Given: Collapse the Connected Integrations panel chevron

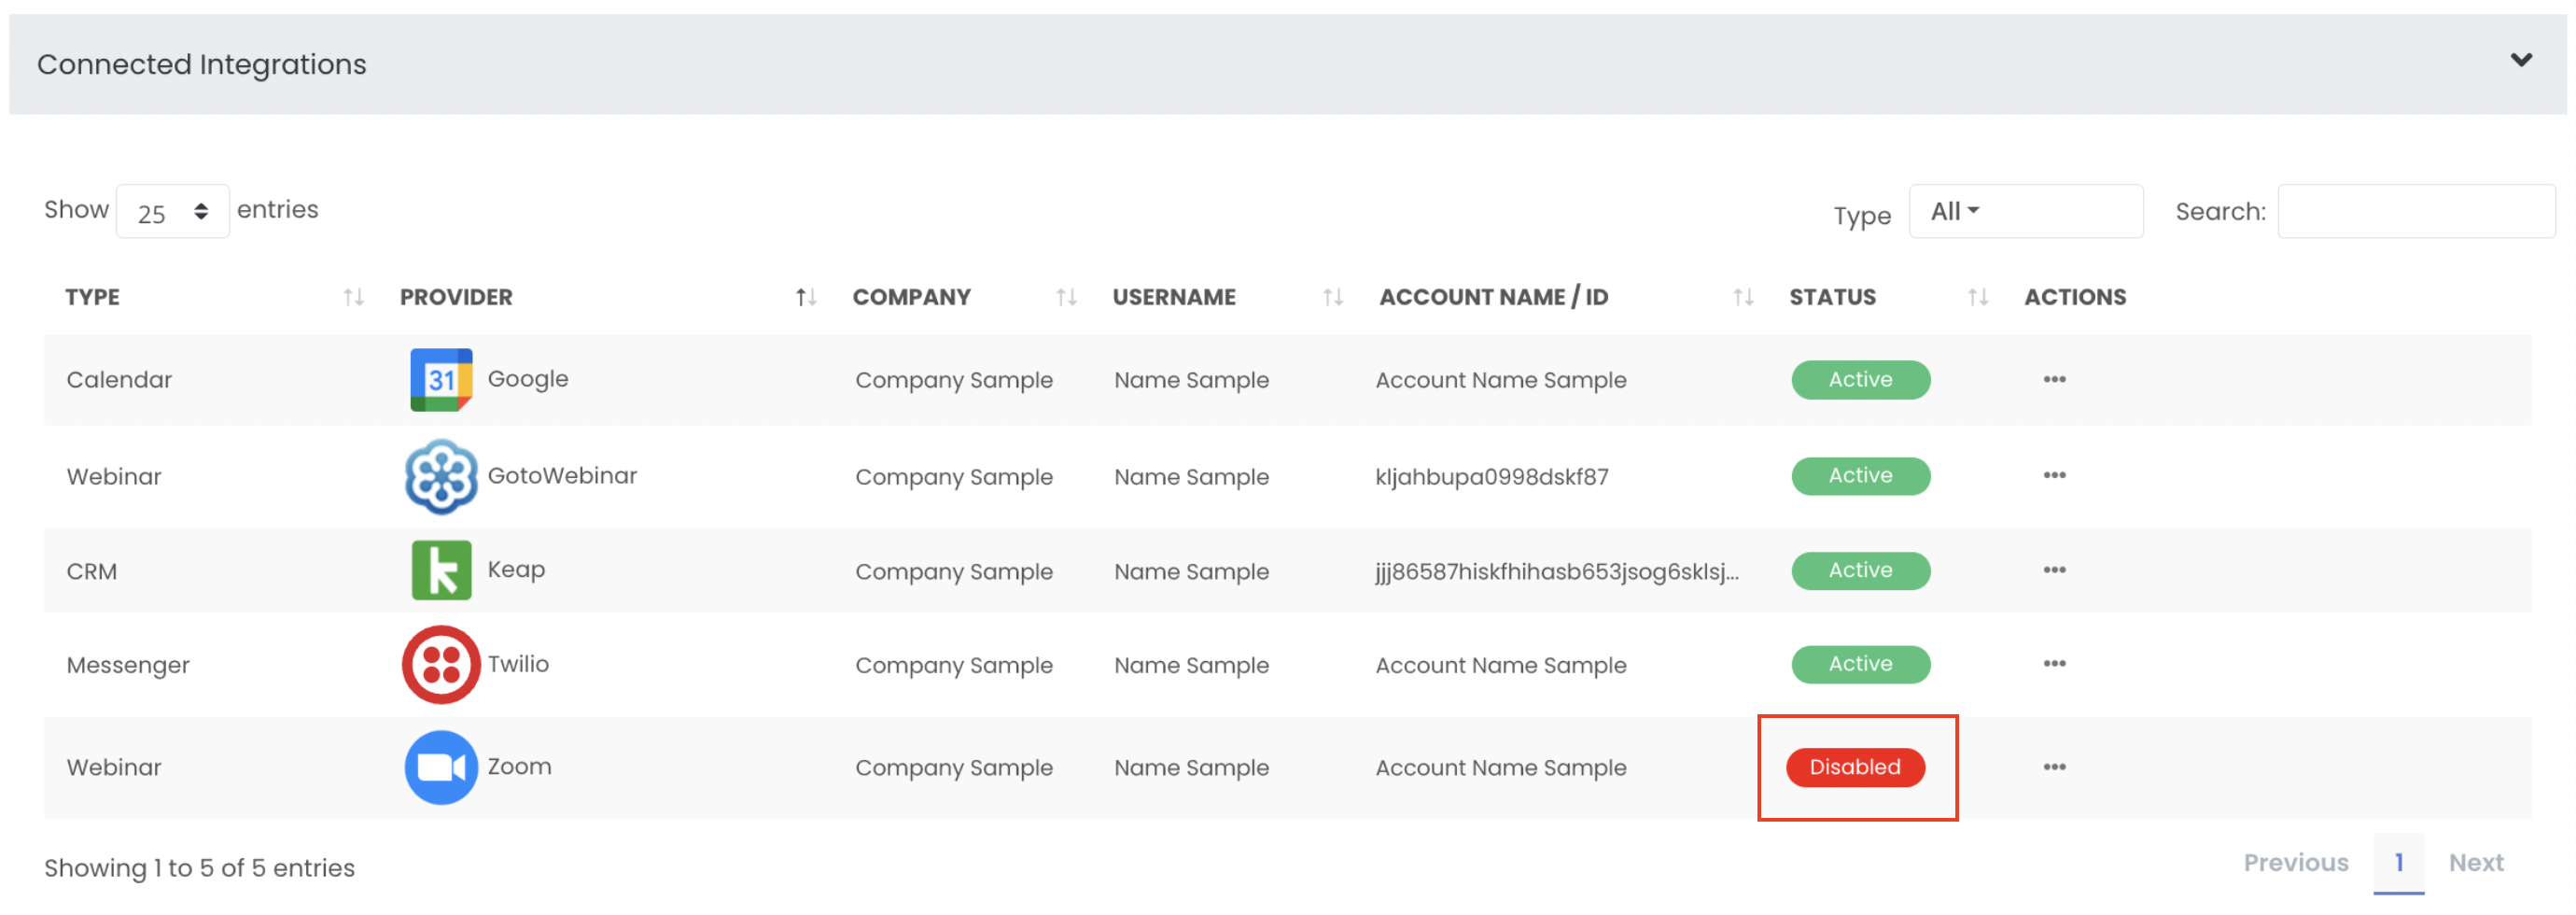Looking at the screenshot, I should pyautogui.click(x=2521, y=60).
